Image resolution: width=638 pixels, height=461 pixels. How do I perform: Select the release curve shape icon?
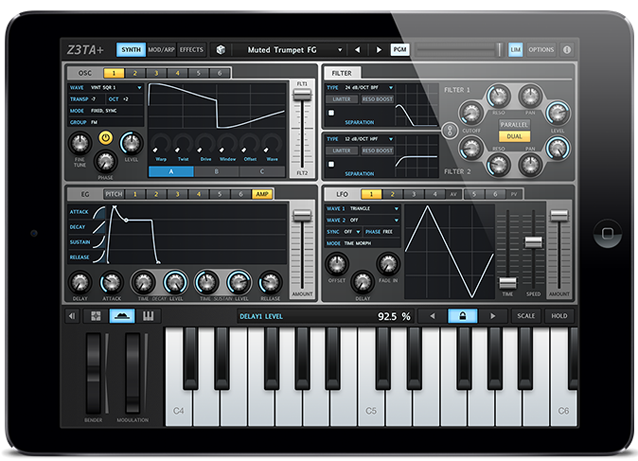click(x=99, y=257)
